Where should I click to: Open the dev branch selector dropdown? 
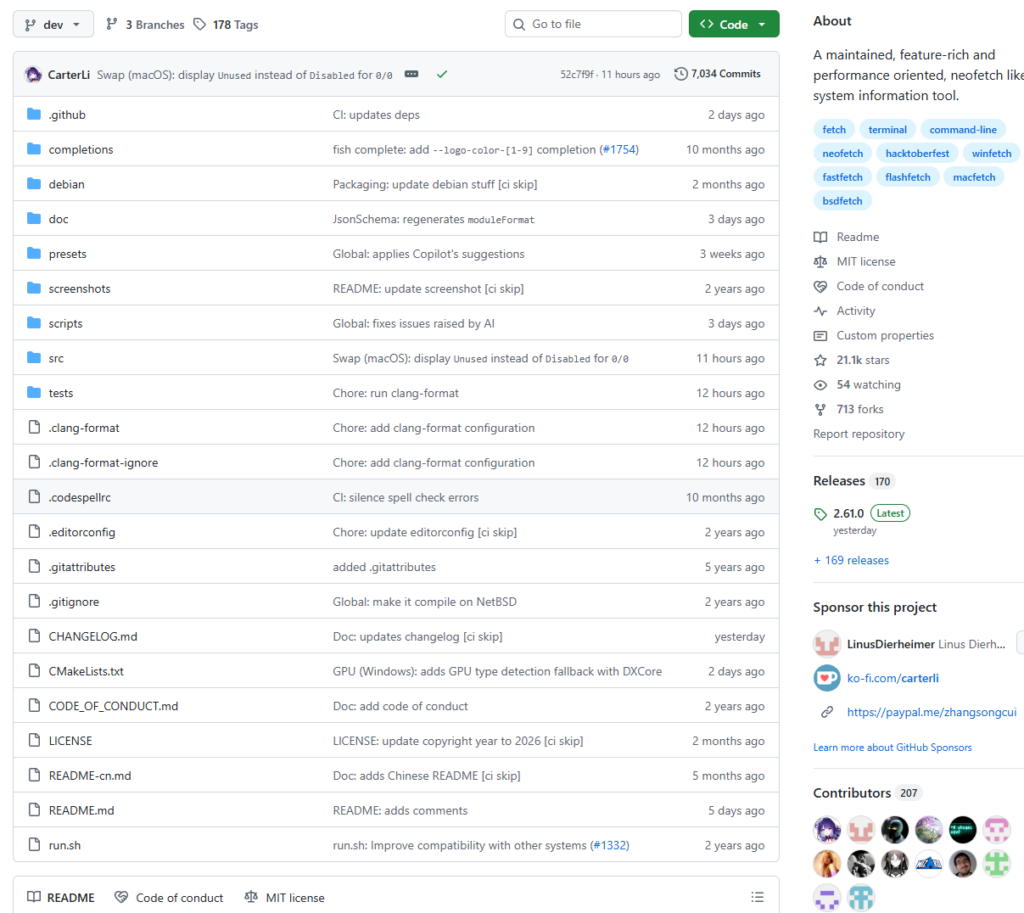pyautogui.click(x=53, y=24)
